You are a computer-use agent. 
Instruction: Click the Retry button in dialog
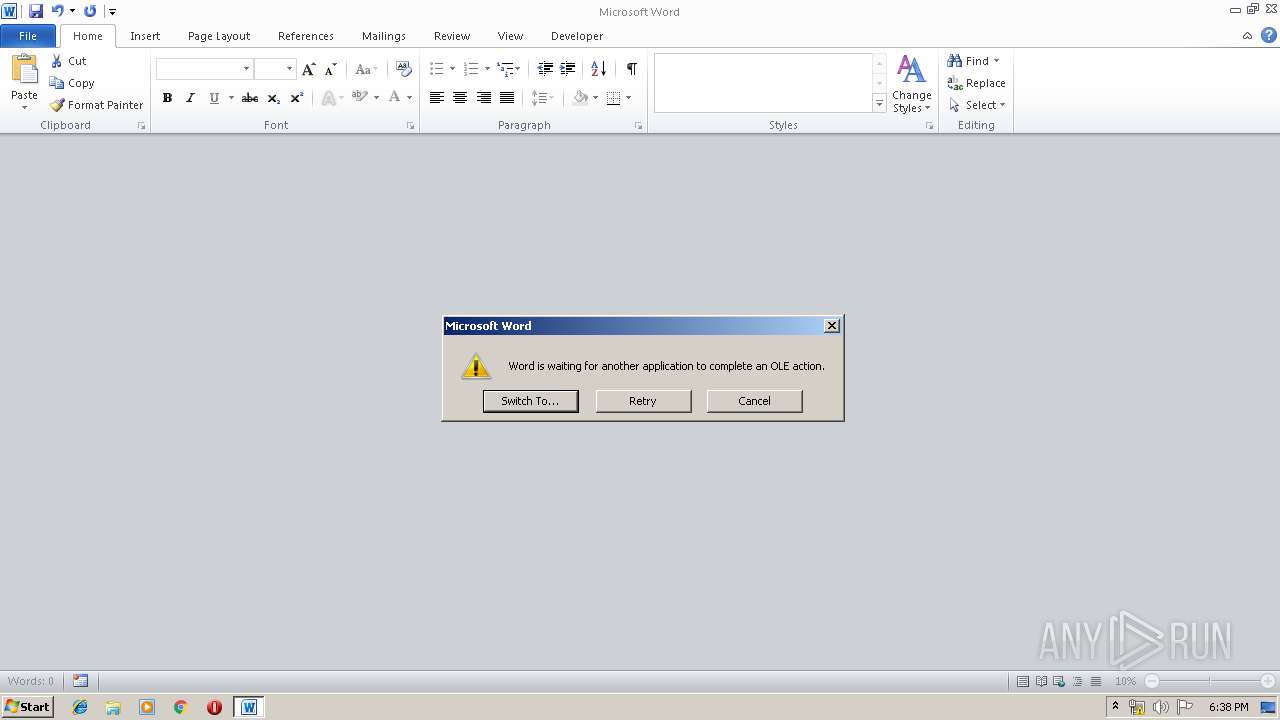tap(643, 401)
